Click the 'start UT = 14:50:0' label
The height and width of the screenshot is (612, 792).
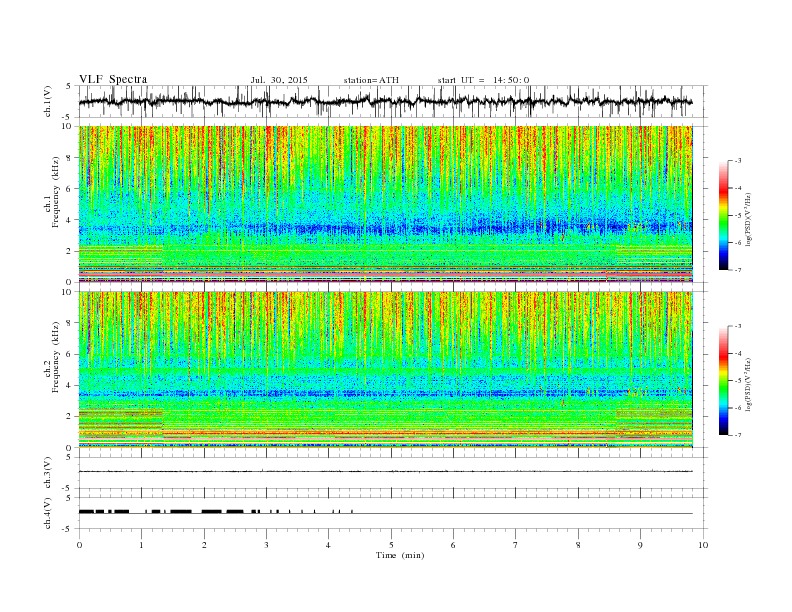483,80
